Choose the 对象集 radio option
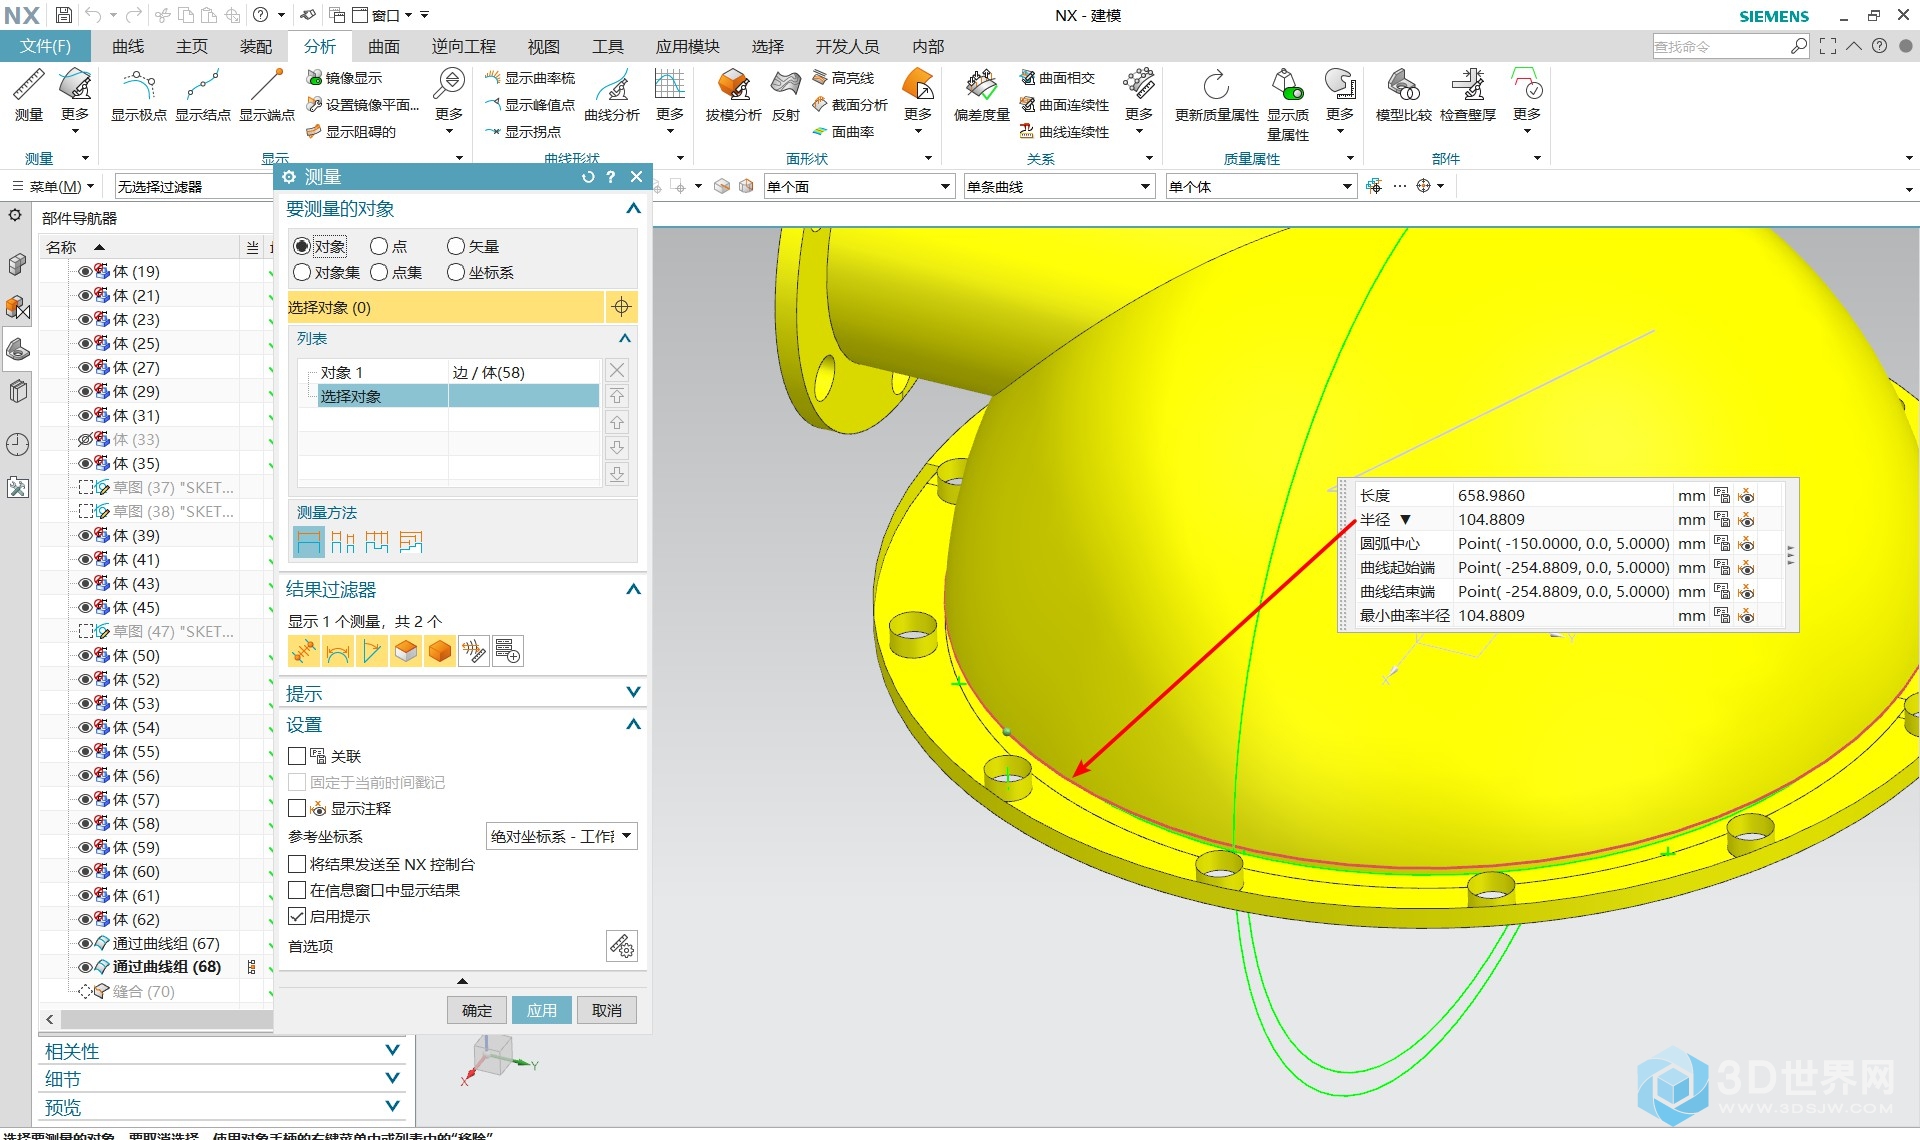Image resolution: width=1920 pixels, height=1140 pixels. point(302,272)
